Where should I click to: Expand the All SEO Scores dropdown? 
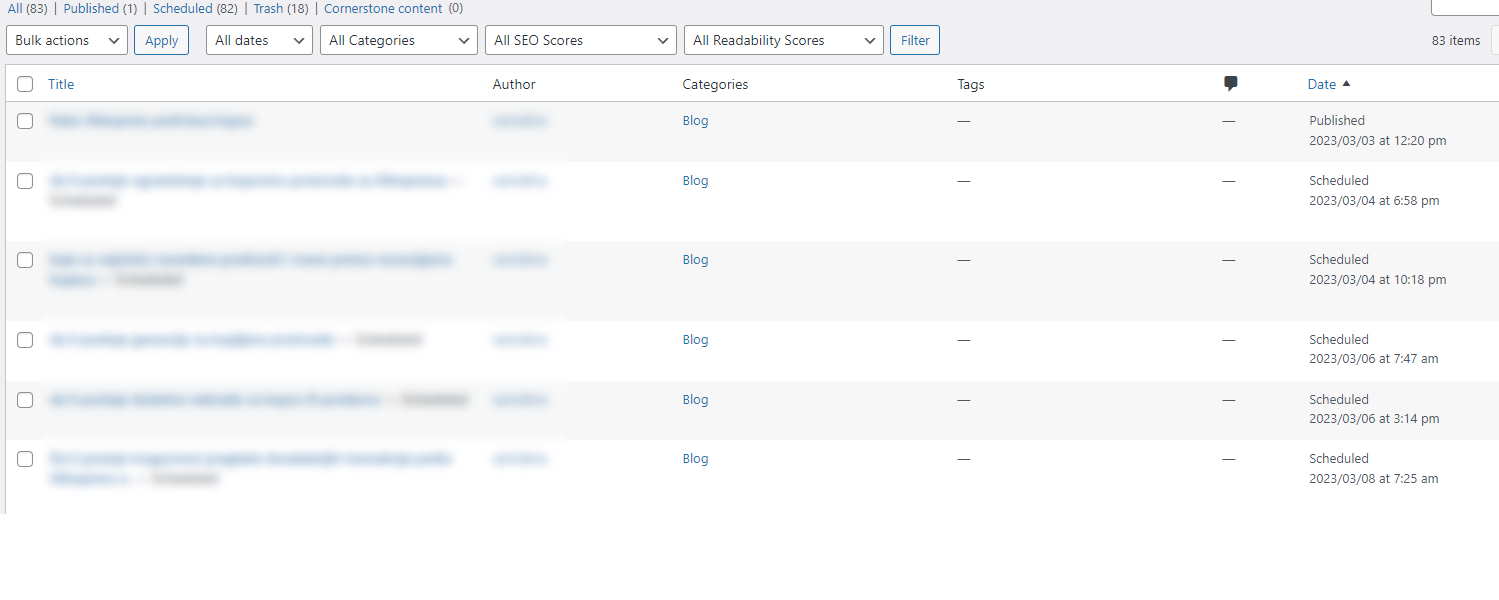click(580, 40)
